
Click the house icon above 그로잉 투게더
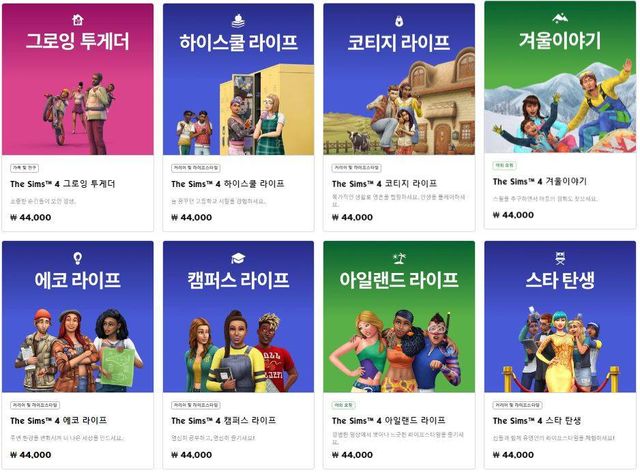[x=78, y=19]
